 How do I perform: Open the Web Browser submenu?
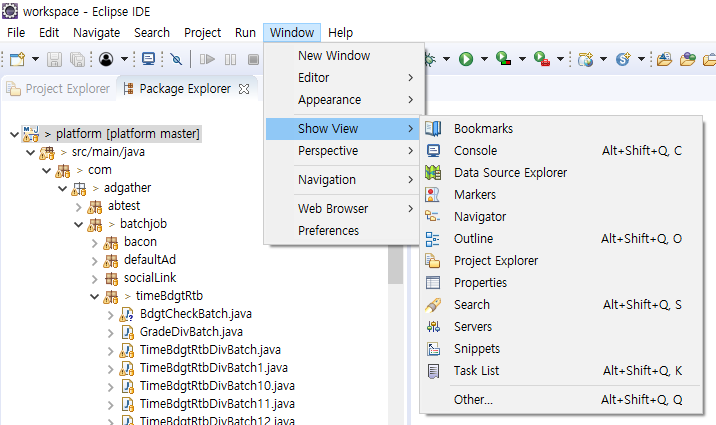(x=342, y=209)
